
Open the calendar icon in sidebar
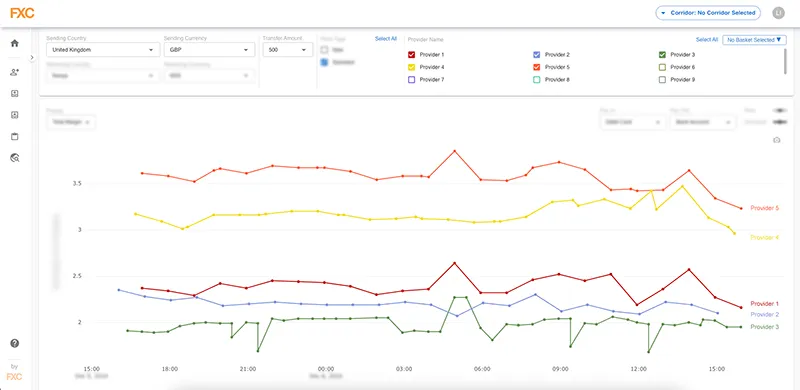click(x=15, y=137)
